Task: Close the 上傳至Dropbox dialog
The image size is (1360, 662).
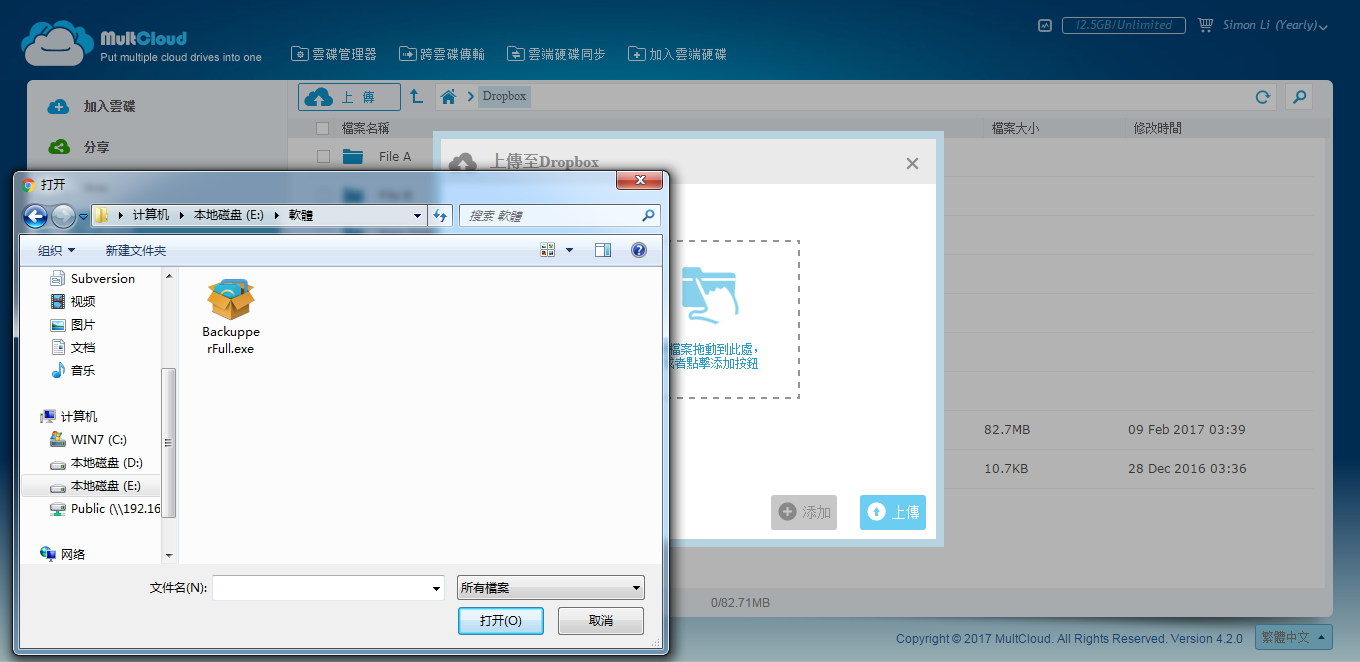Action: [912, 163]
